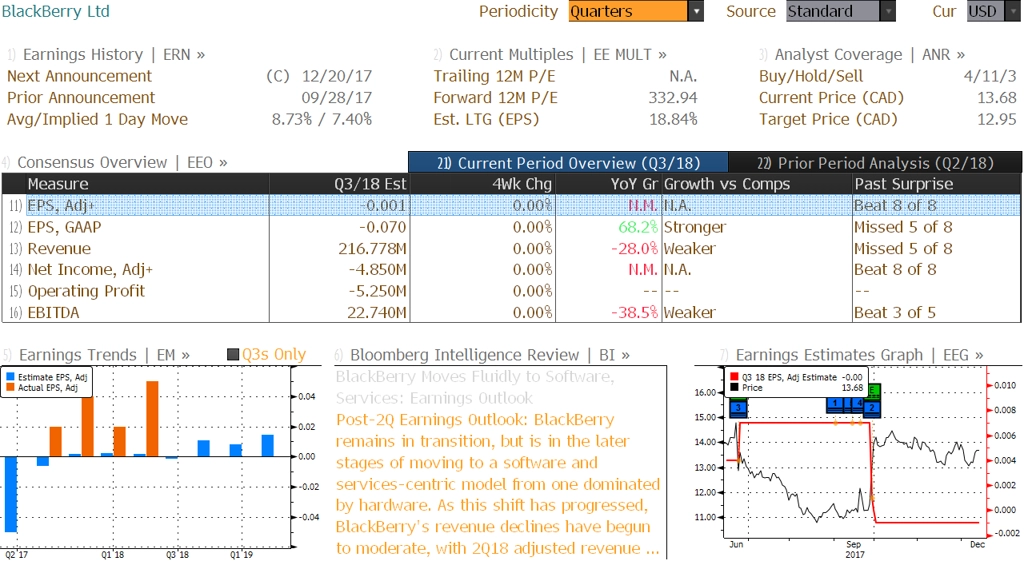This screenshot has height=561, width=1024.
Task: Click the tallest orange Actual EPS bar
Action: coord(152,419)
